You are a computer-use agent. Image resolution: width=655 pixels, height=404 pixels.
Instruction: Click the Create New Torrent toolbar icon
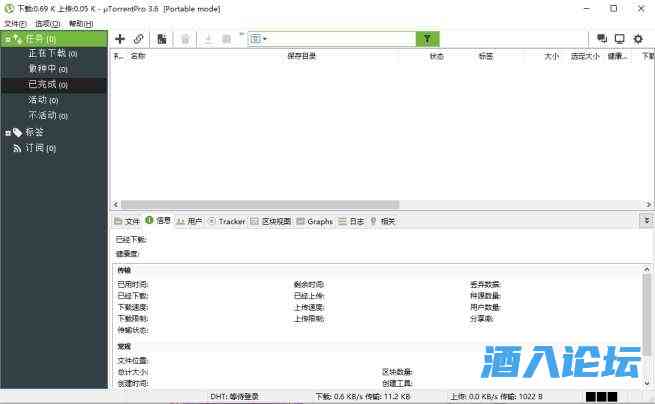(x=162, y=39)
